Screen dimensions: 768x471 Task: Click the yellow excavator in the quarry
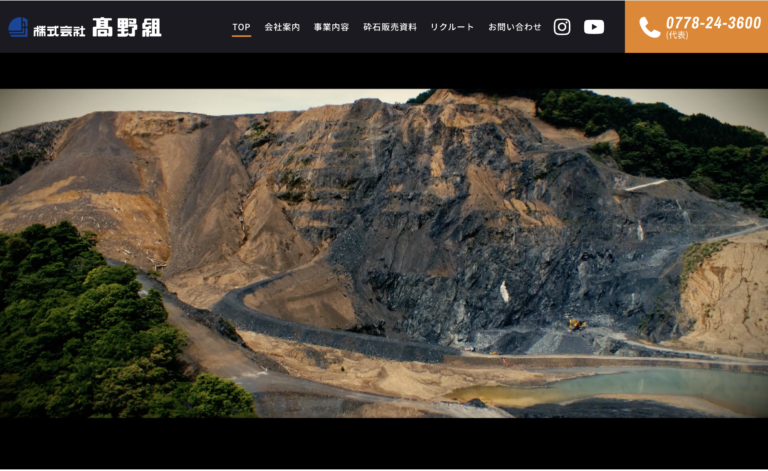point(576,324)
